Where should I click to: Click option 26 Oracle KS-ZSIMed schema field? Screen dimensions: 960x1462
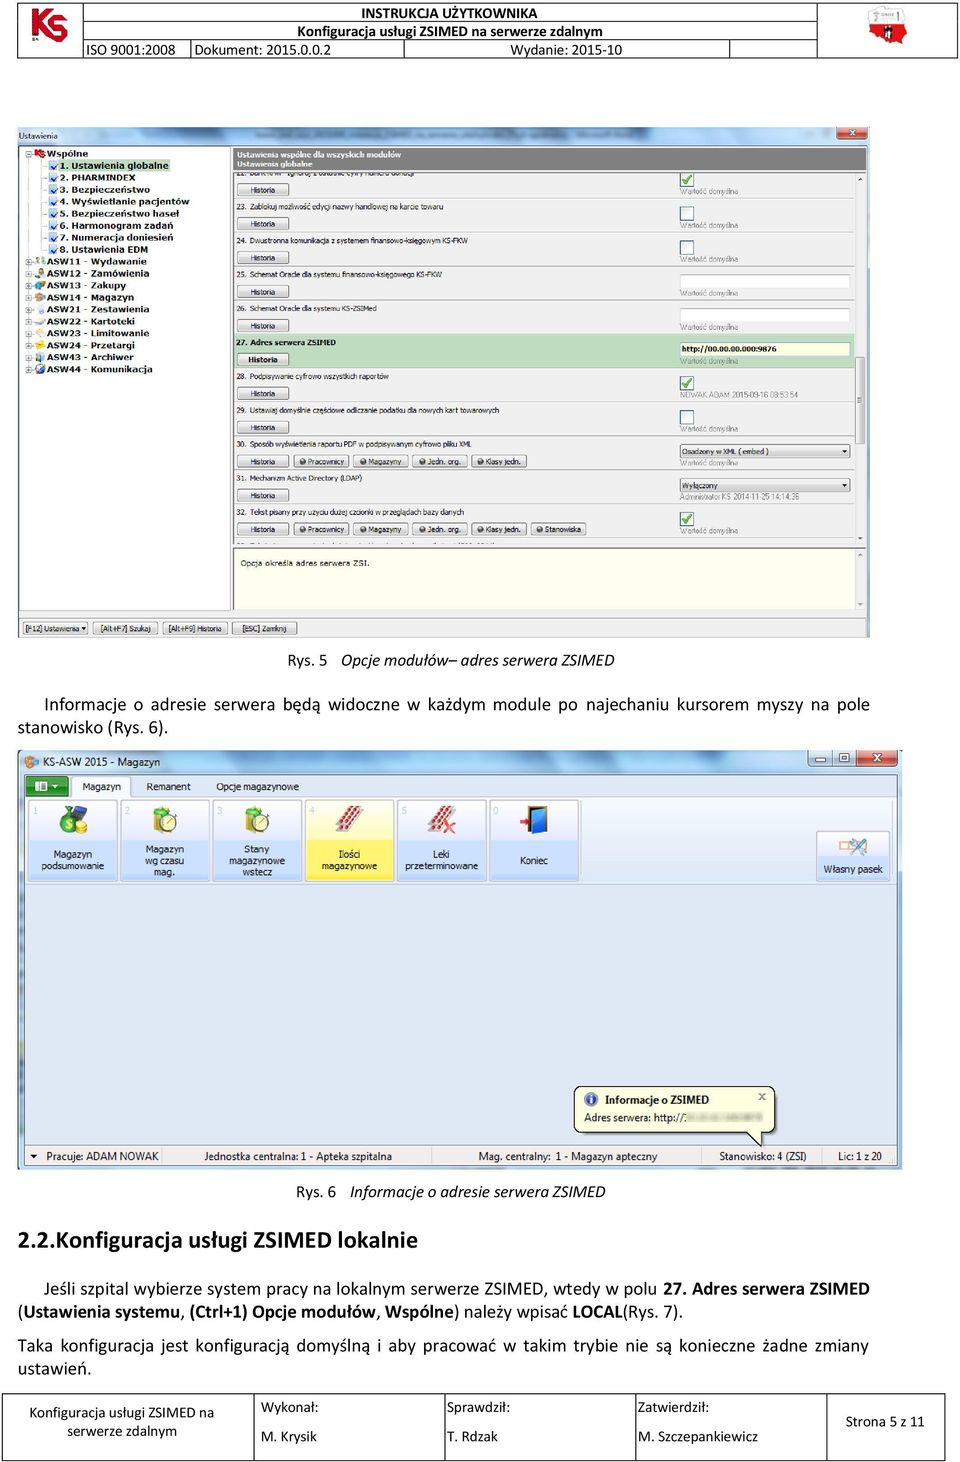[x=765, y=315]
